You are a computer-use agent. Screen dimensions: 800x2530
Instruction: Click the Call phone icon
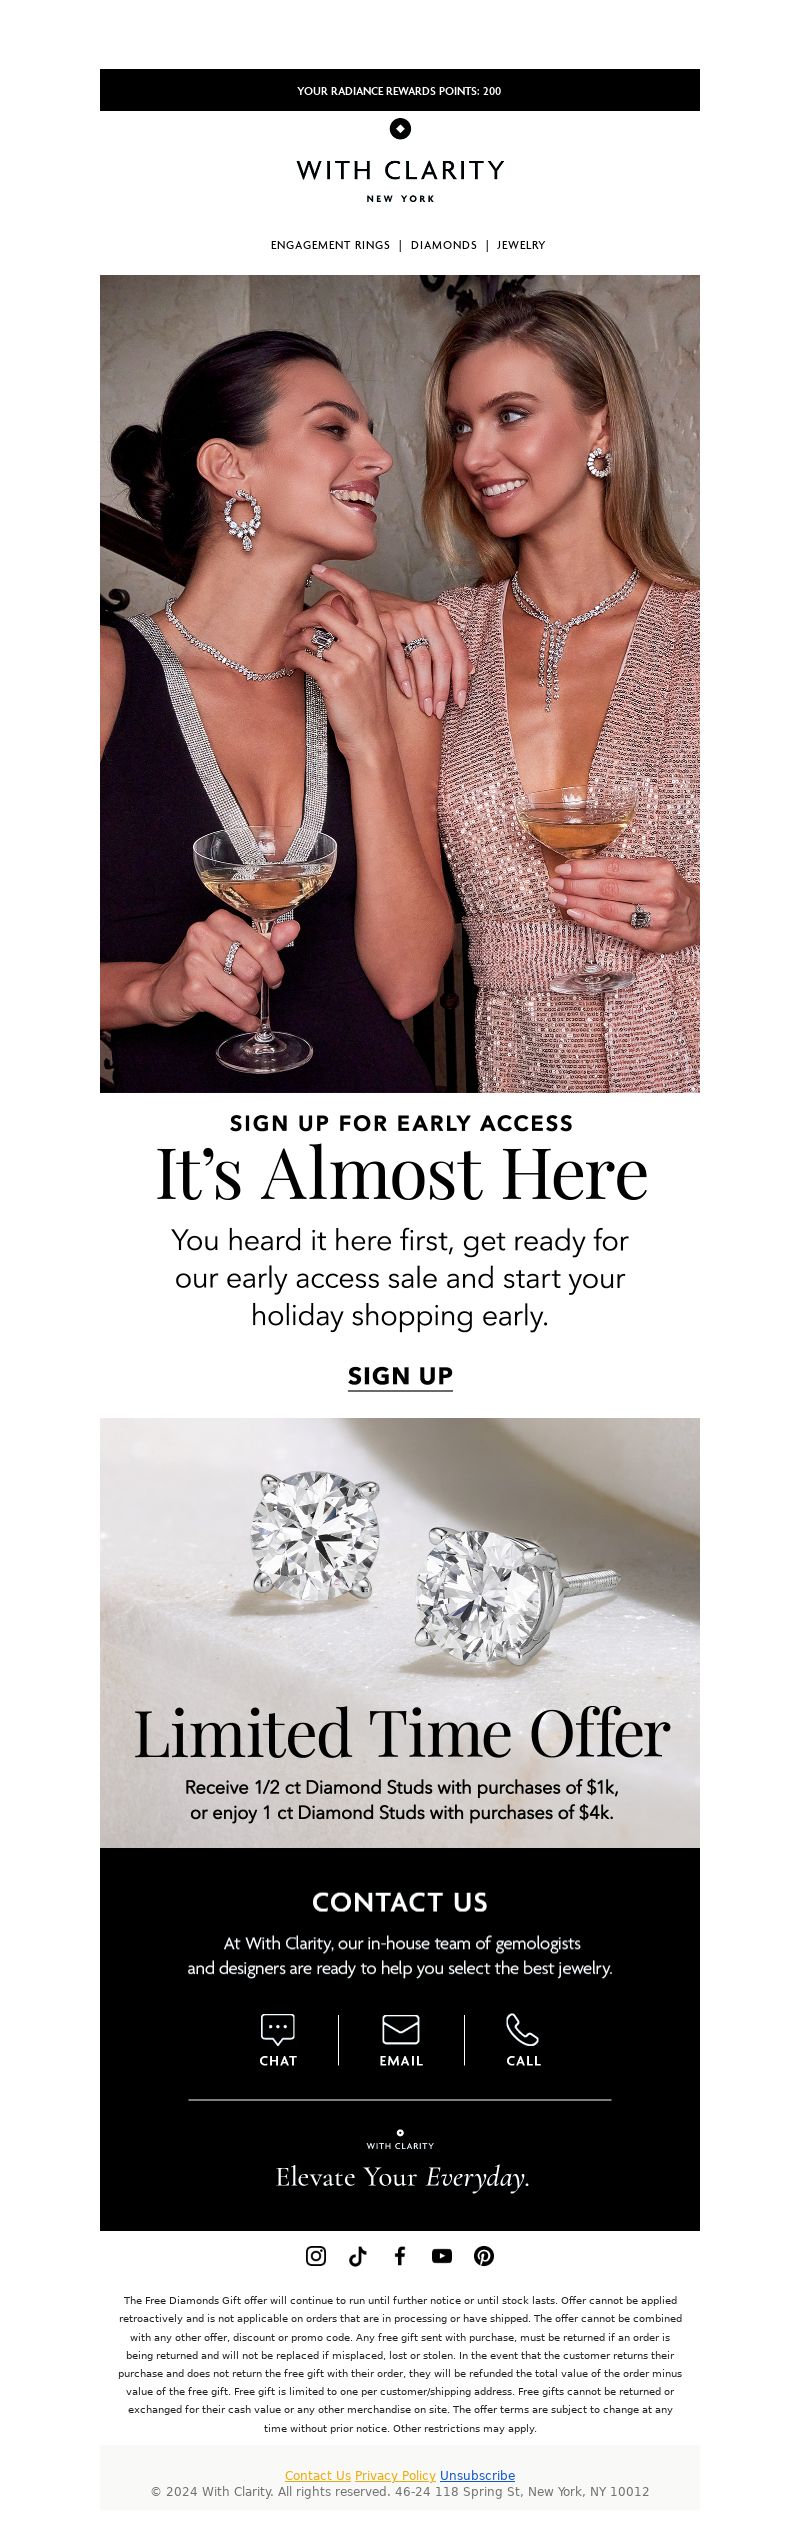523,2029
